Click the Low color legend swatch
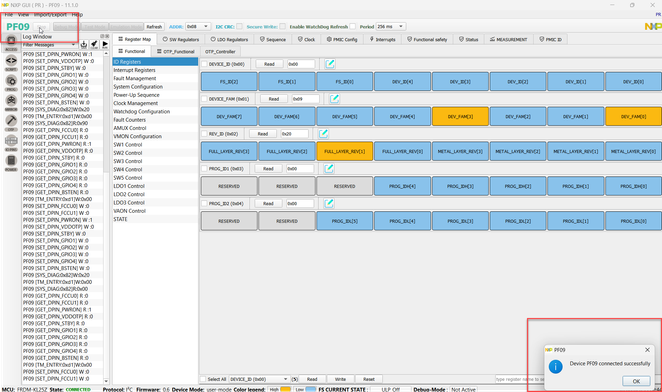 [x=311, y=389]
